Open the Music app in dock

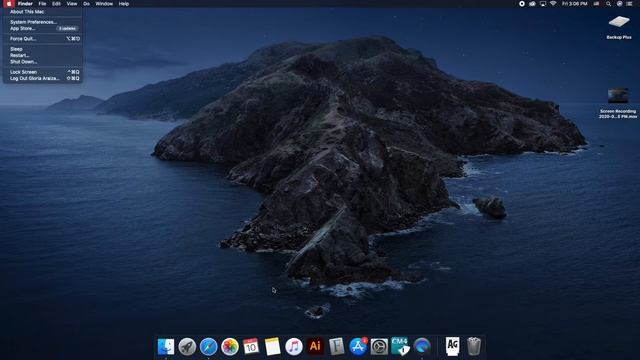point(293,347)
